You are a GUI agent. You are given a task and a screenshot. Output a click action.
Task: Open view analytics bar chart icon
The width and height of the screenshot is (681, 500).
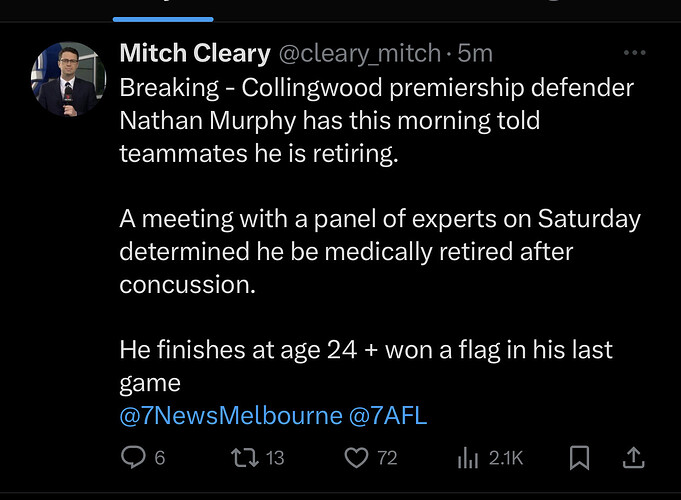pyautogui.click(x=468, y=458)
